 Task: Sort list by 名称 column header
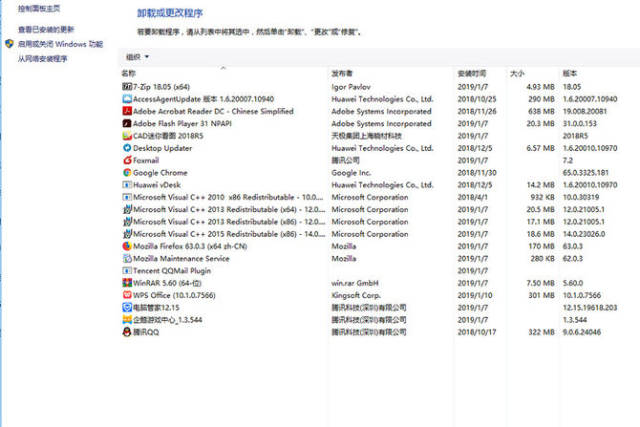click(x=129, y=73)
